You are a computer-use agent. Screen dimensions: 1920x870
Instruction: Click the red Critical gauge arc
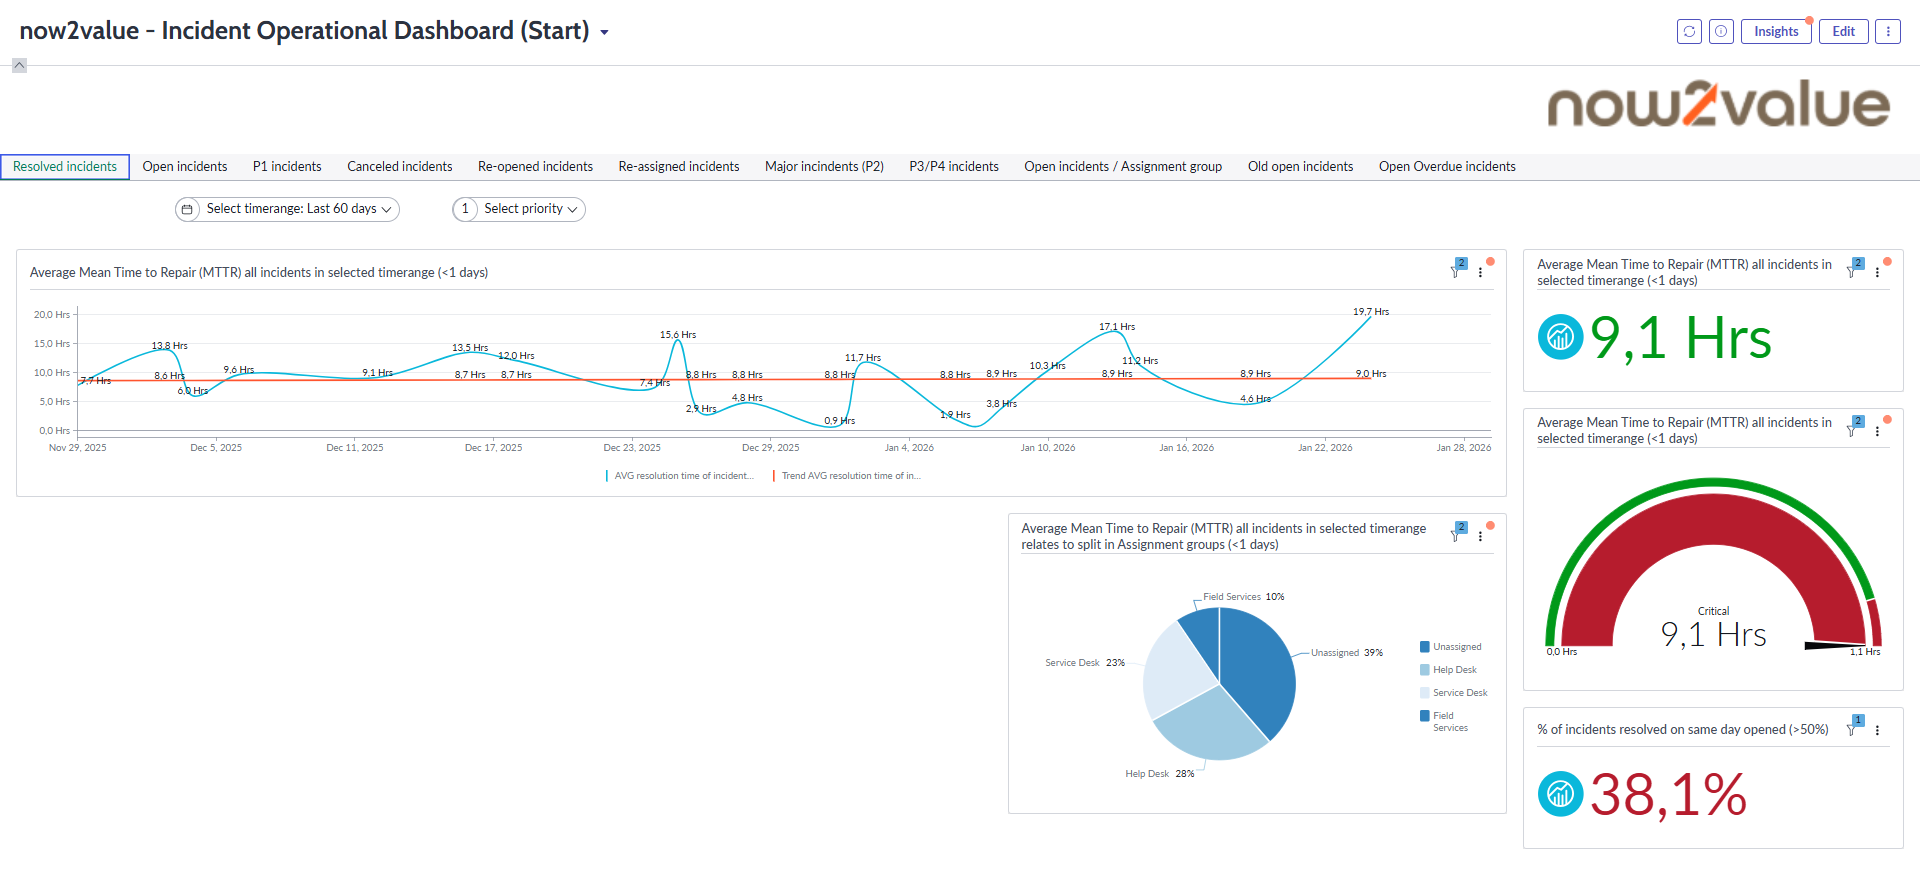(x=1712, y=521)
